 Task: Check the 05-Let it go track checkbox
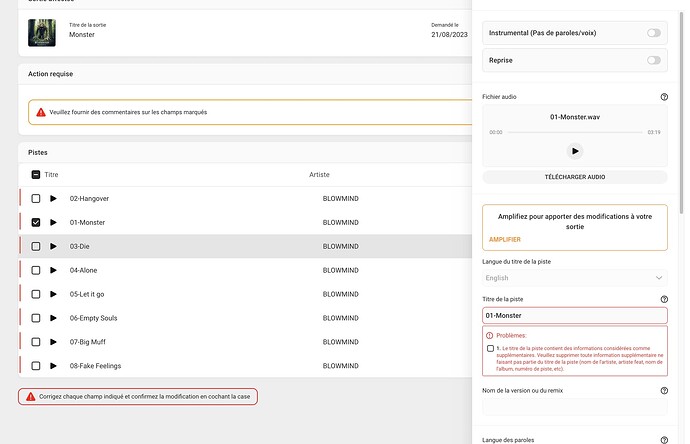pos(36,294)
